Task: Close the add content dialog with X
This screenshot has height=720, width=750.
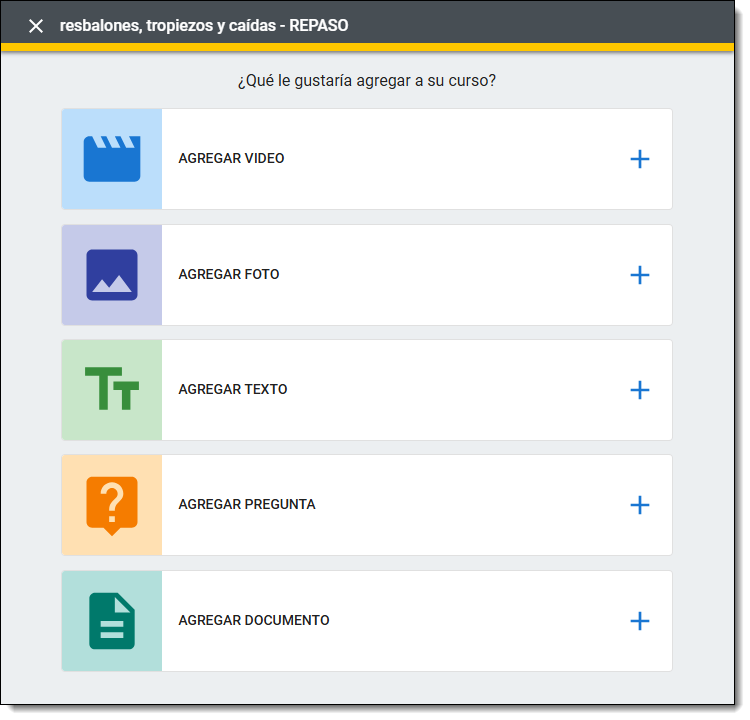Action: pyautogui.click(x=36, y=26)
